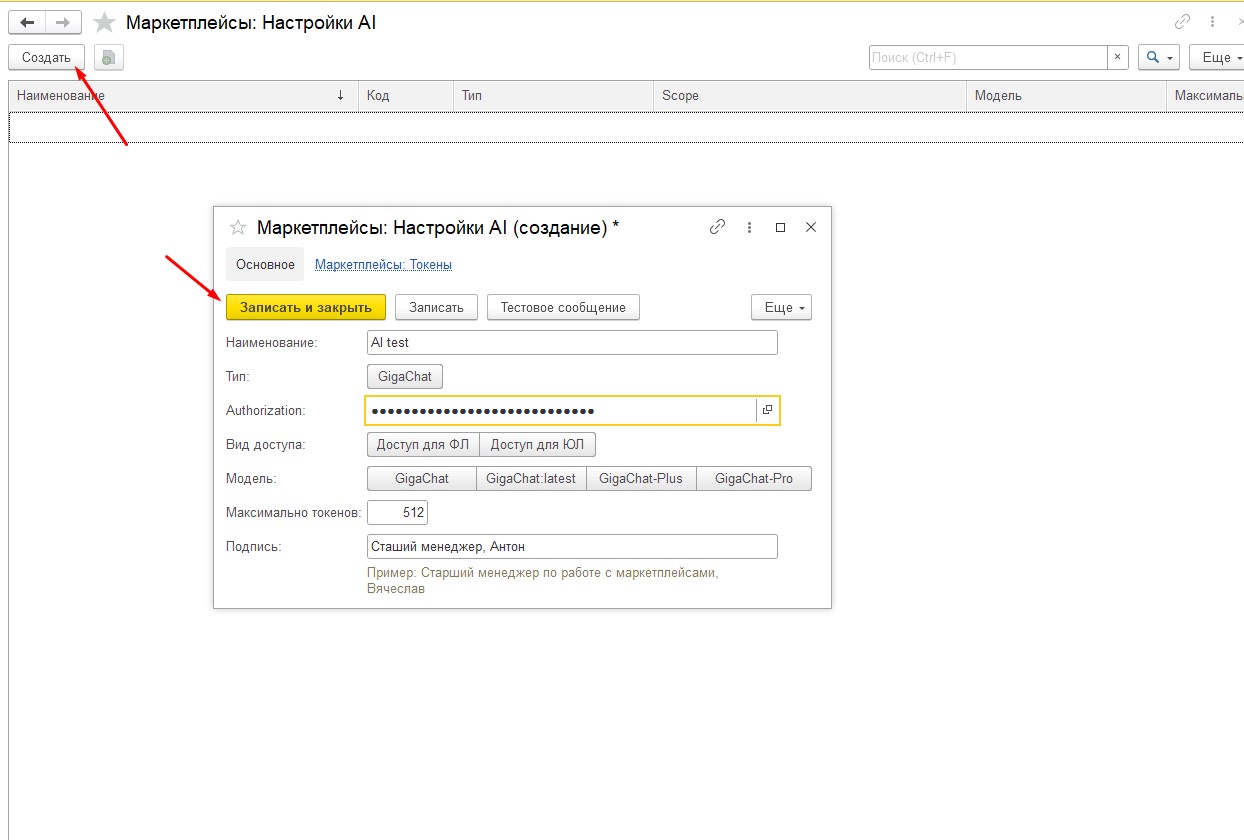Select the GigaChat type toggle
This screenshot has width=1244, height=840.
coord(405,377)
